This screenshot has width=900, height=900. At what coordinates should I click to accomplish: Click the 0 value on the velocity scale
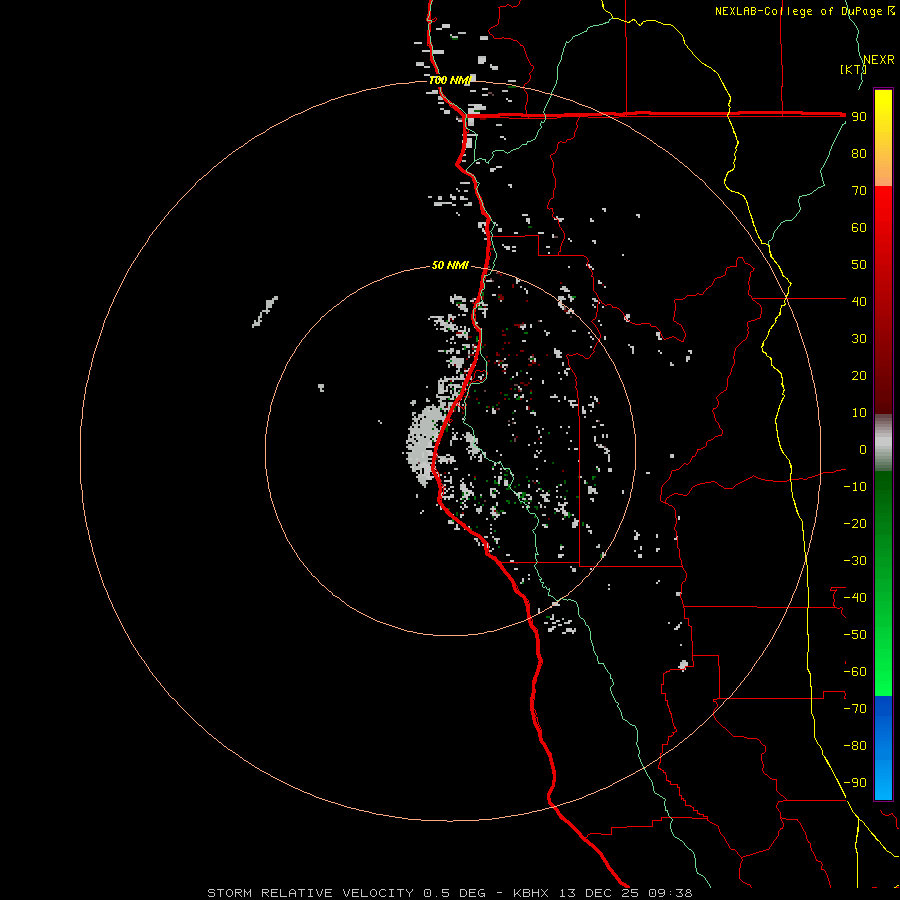[863, 449]
